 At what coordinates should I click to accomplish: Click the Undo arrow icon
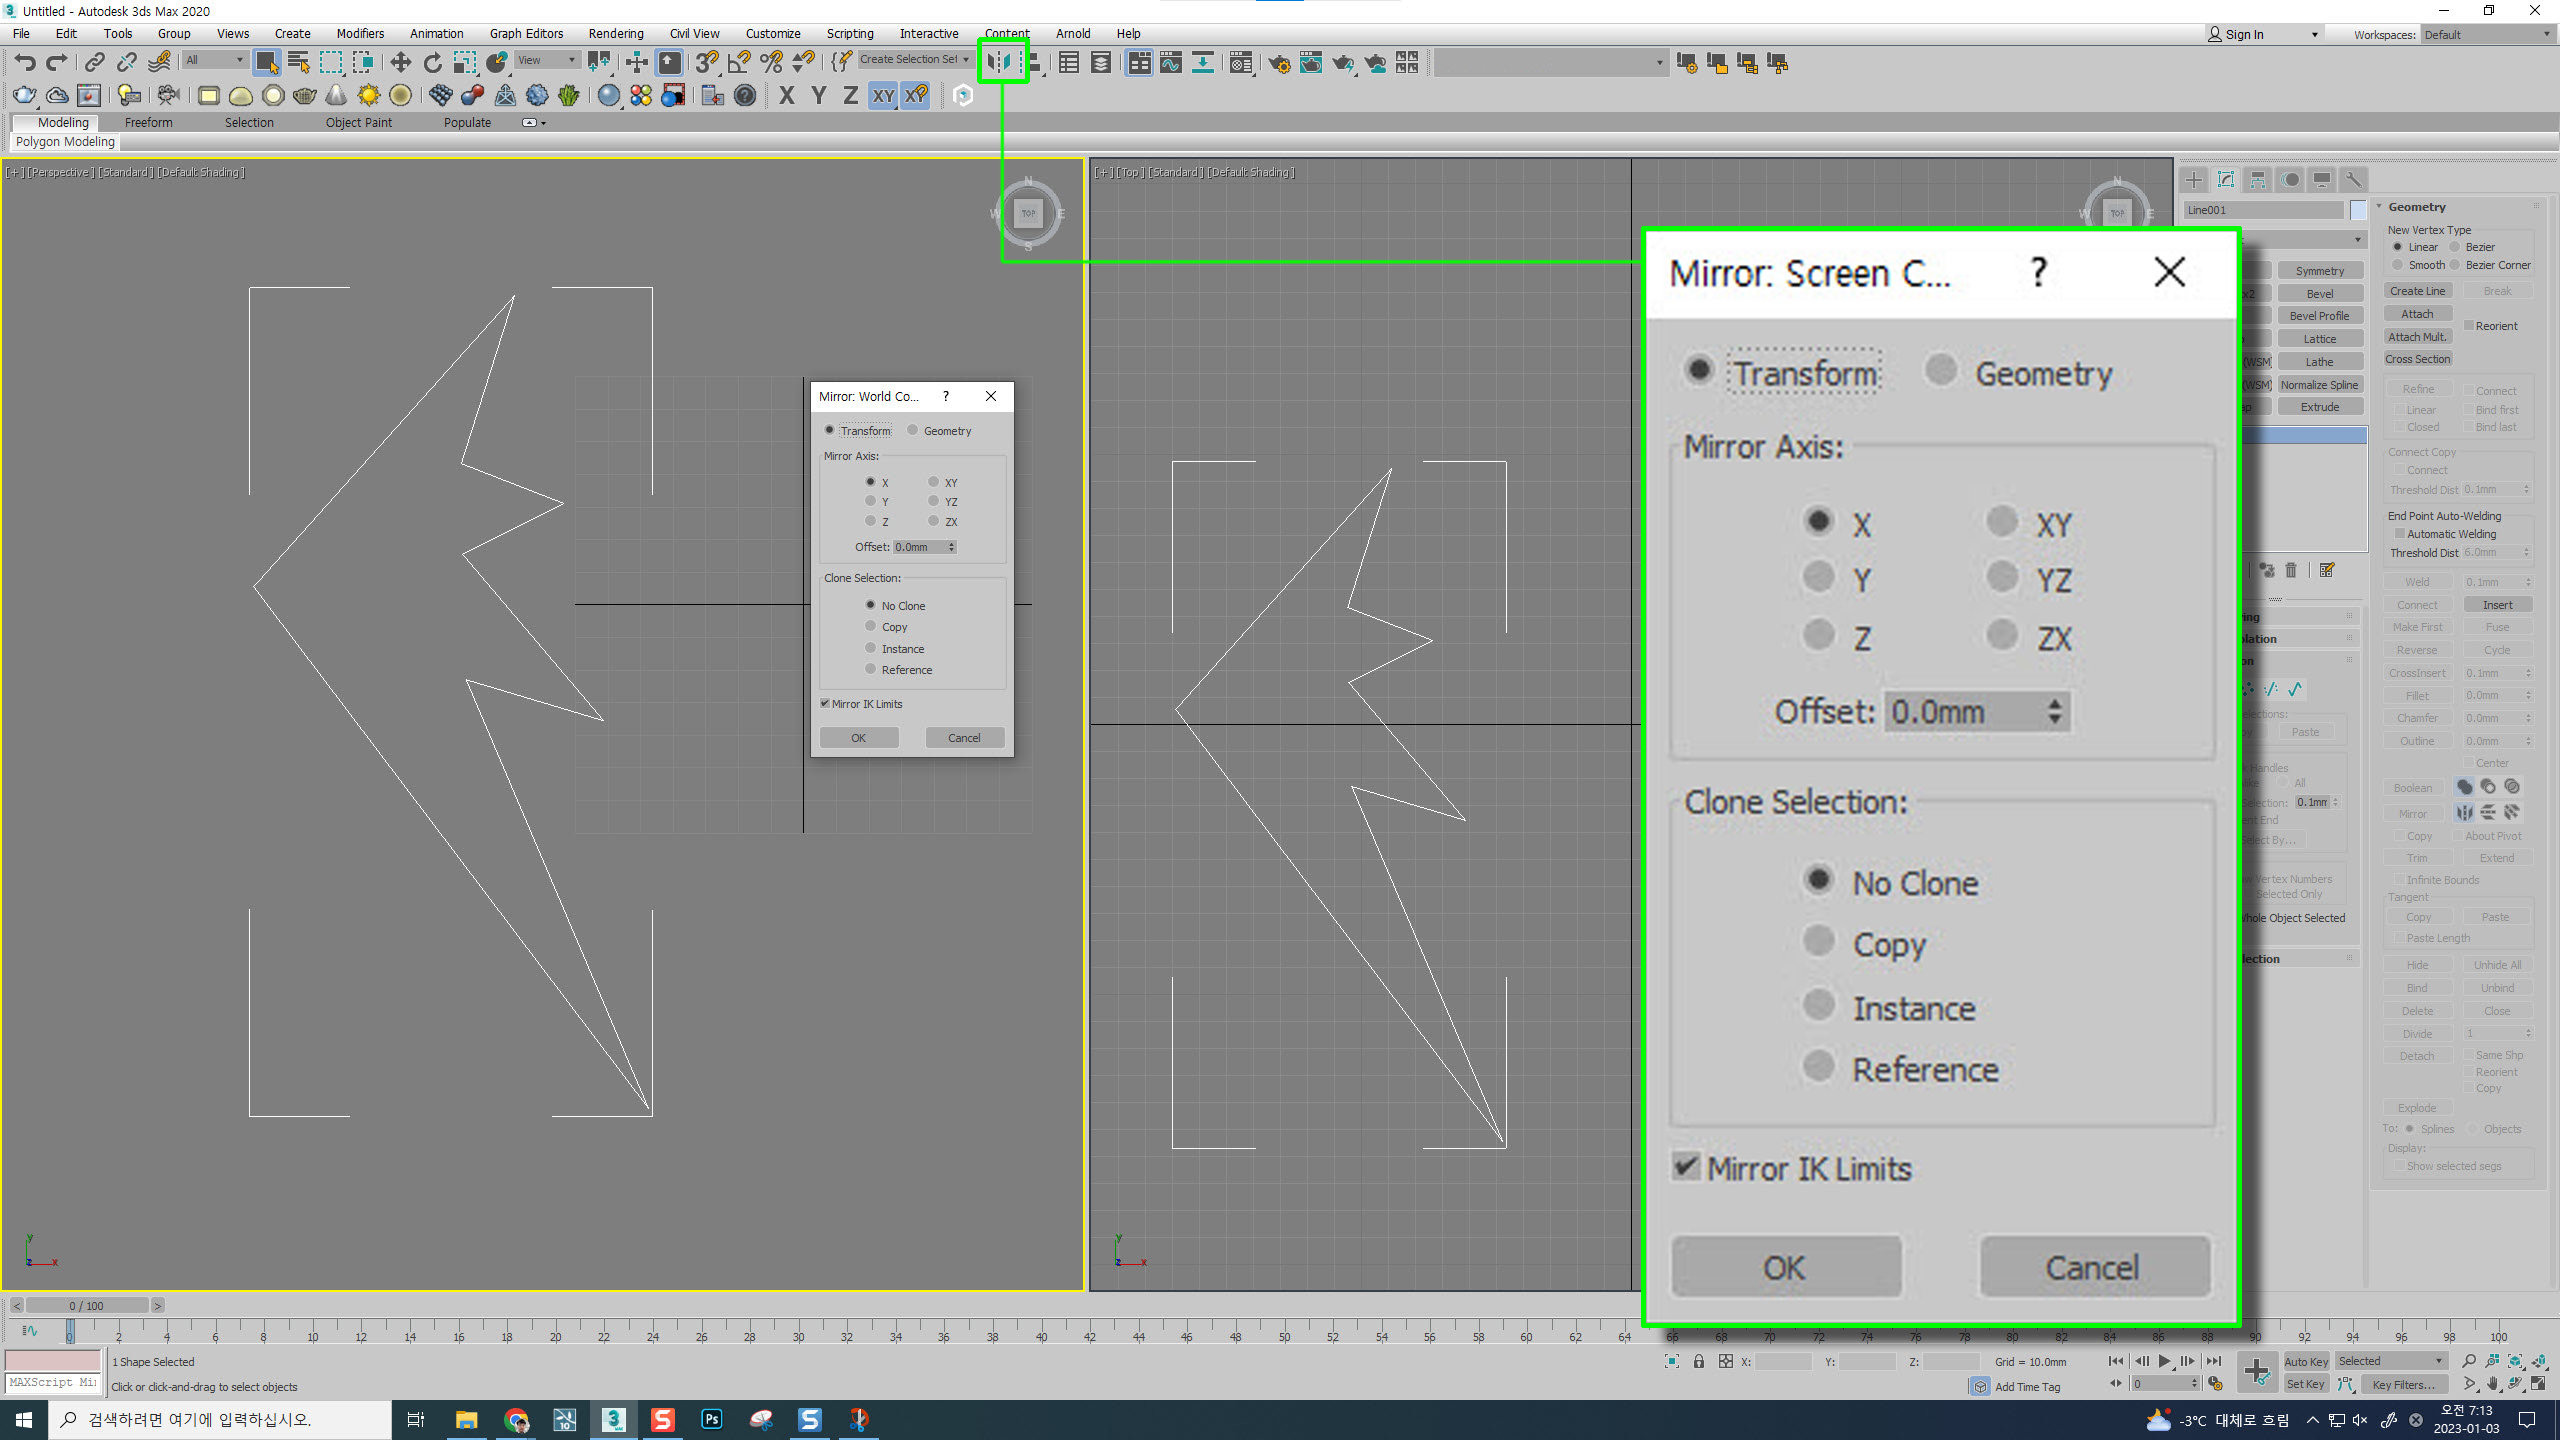24,63
